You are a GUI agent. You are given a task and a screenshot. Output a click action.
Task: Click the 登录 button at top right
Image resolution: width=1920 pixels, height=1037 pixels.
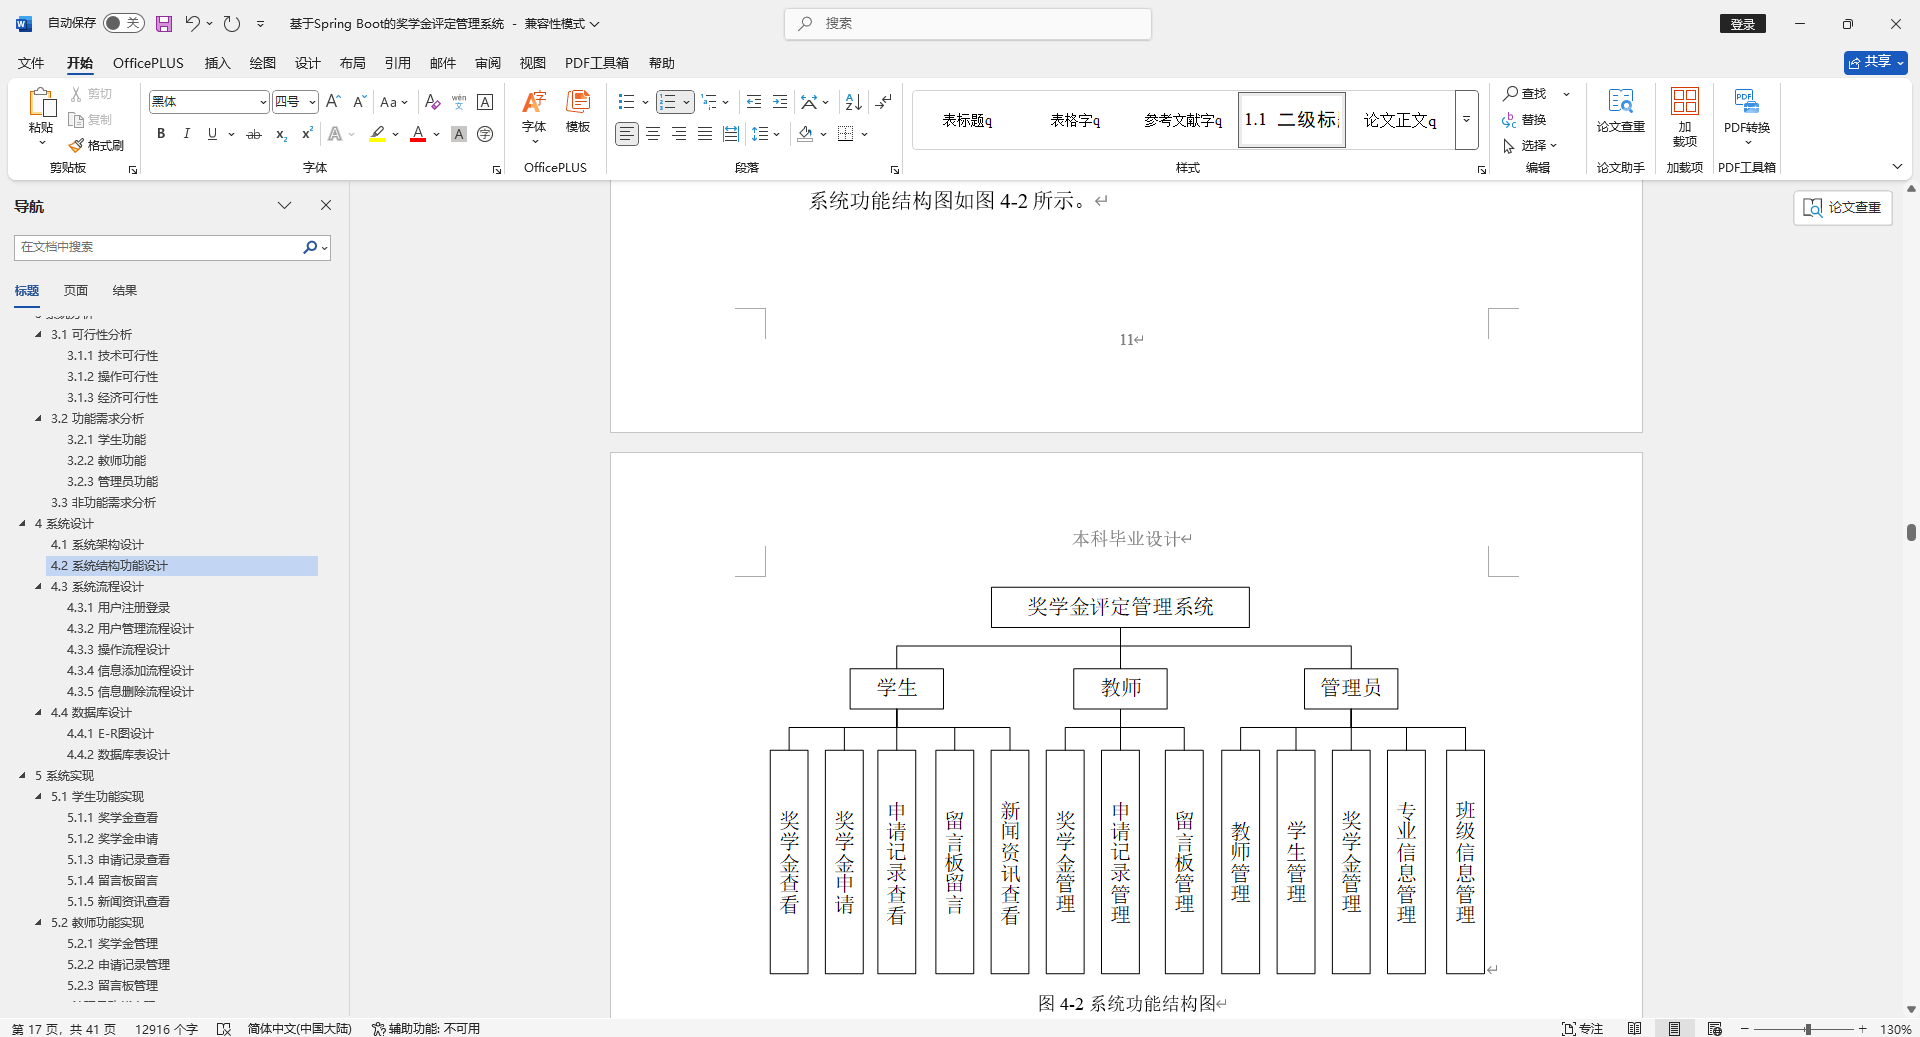(1742, 23)
